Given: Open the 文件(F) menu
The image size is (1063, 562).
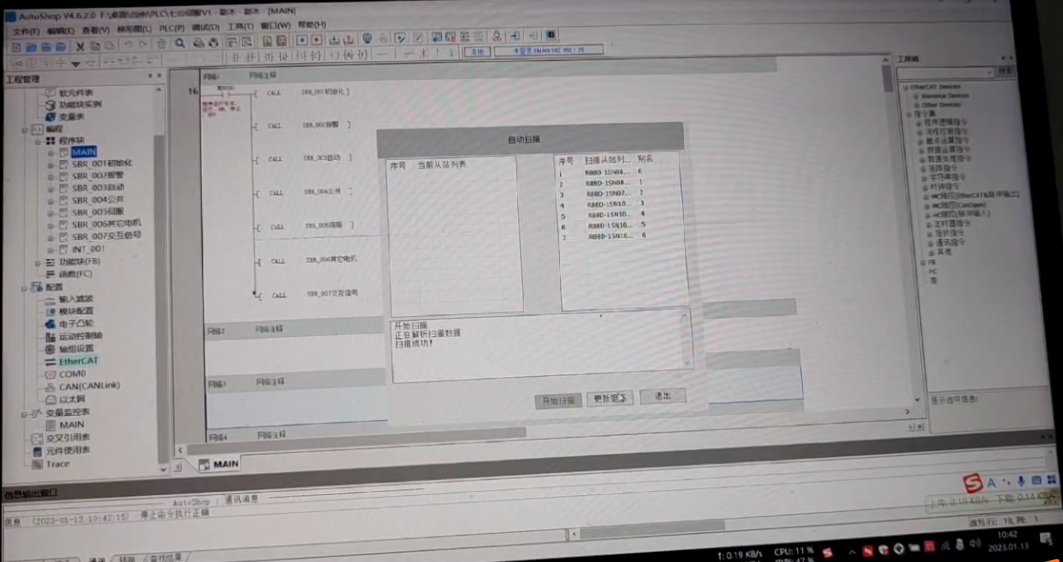Looking at the screenshot, I should (26, 31).
